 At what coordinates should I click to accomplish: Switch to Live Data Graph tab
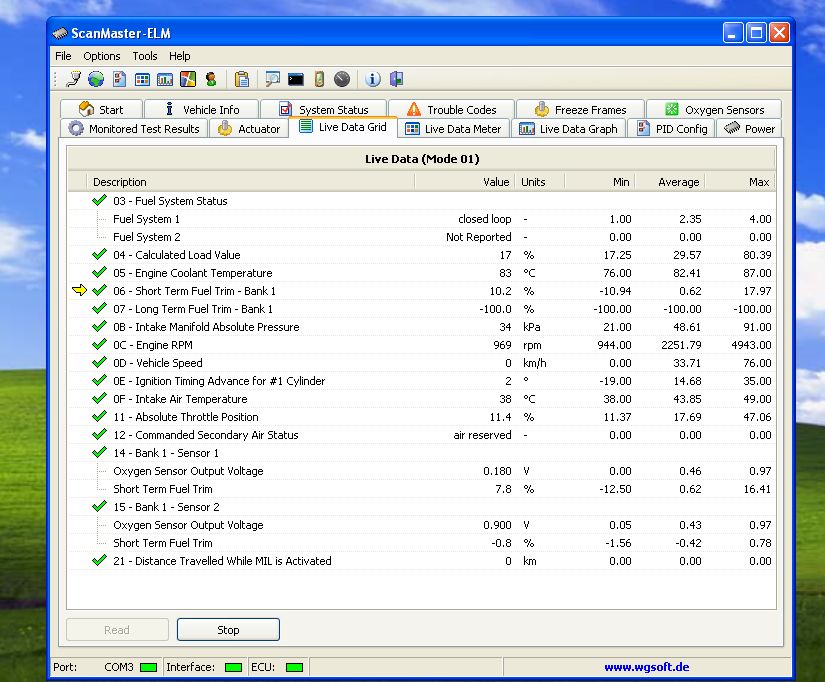click(x=568, y=128)
